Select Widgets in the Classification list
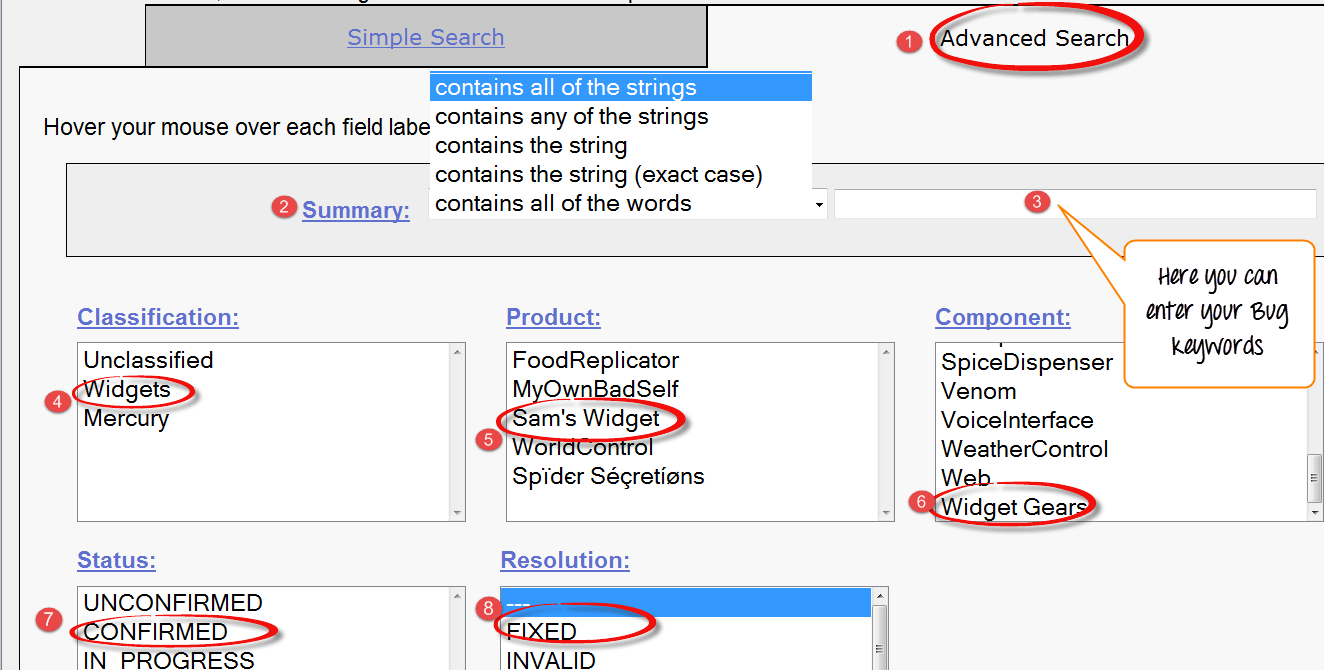 [x=127, y=389]
